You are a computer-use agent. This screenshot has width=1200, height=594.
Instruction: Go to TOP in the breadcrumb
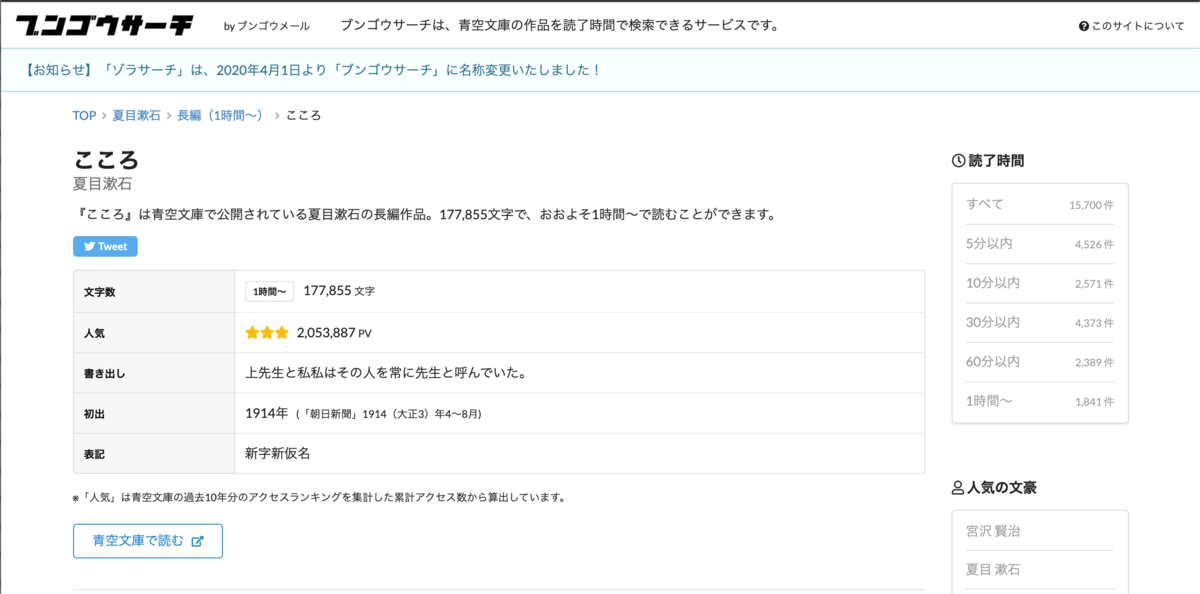(84, 116)
